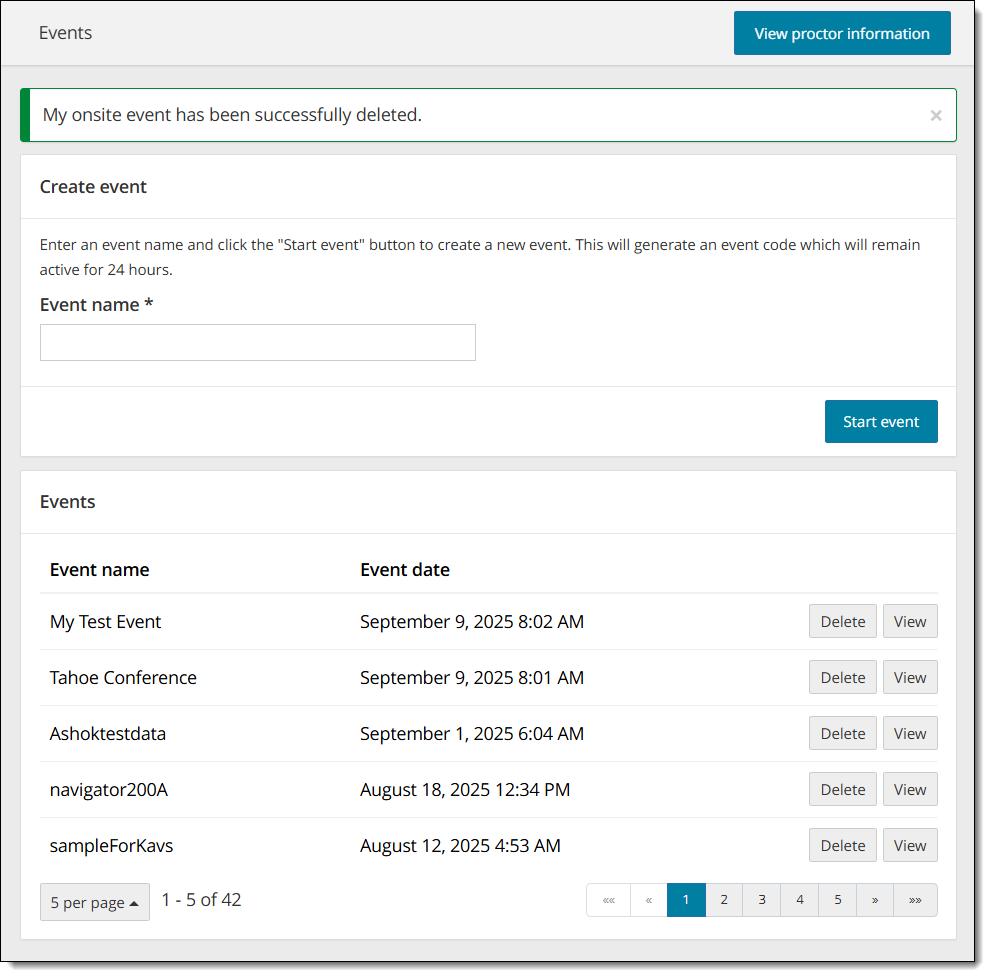990x977 pixels.
Task: Select page 5 in pagination
Action: (x=837, y=900)
